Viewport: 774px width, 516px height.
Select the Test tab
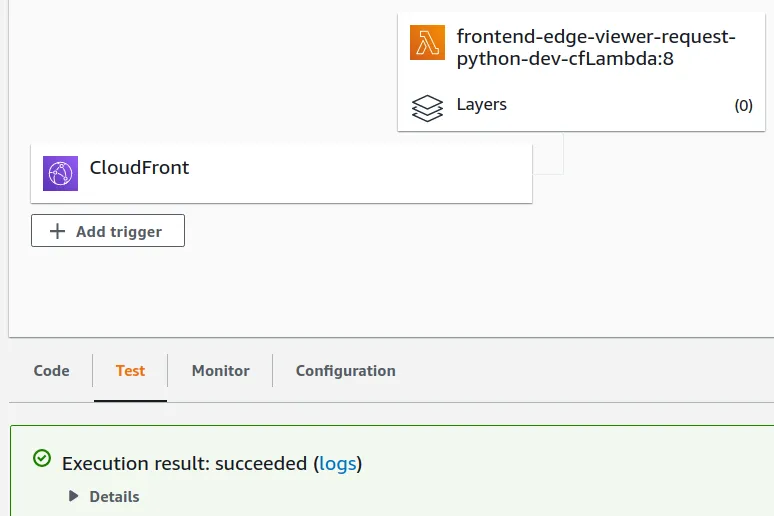click(x=130, y=370)
